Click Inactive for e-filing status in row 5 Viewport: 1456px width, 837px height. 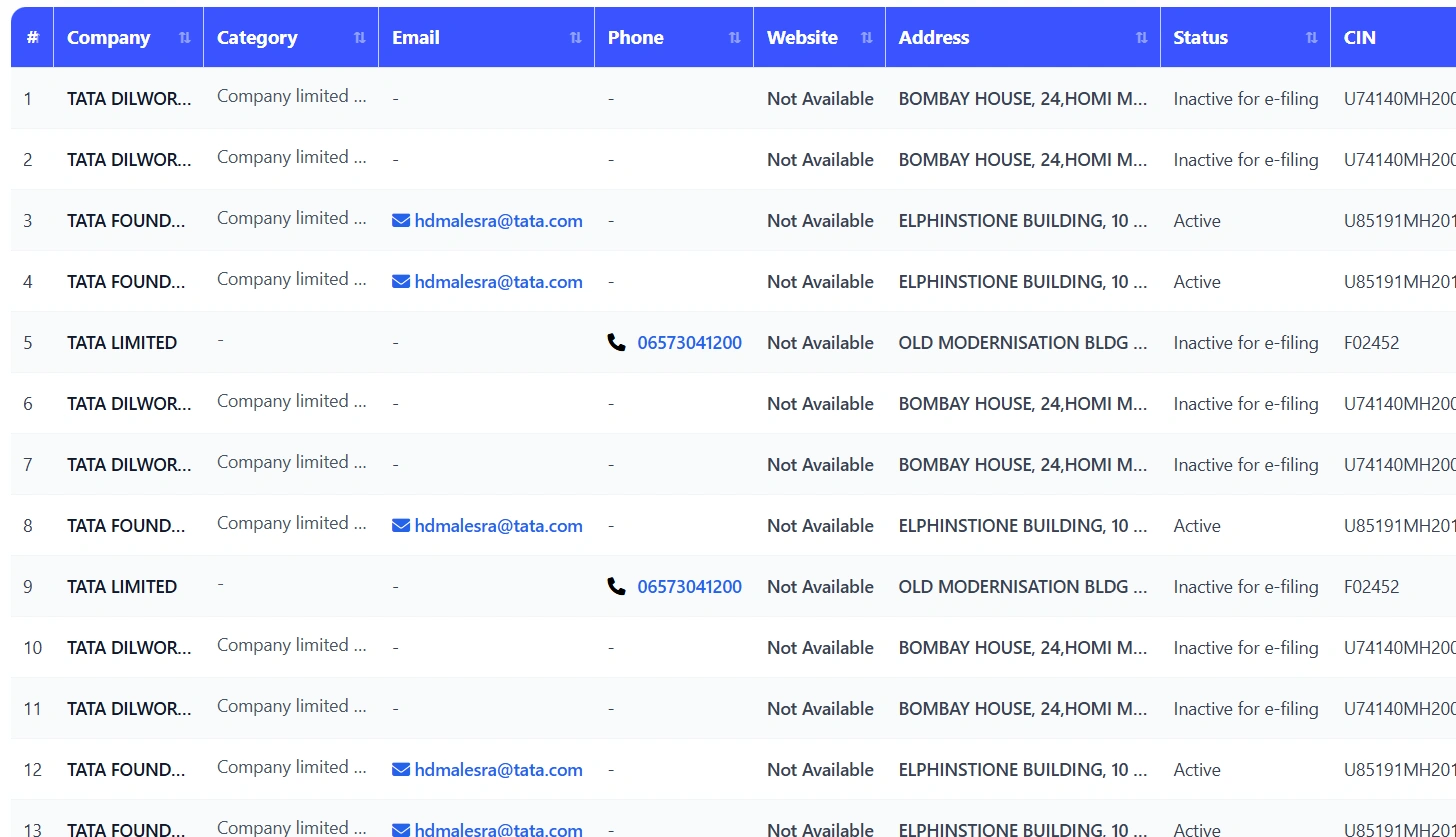[1246, 343]
